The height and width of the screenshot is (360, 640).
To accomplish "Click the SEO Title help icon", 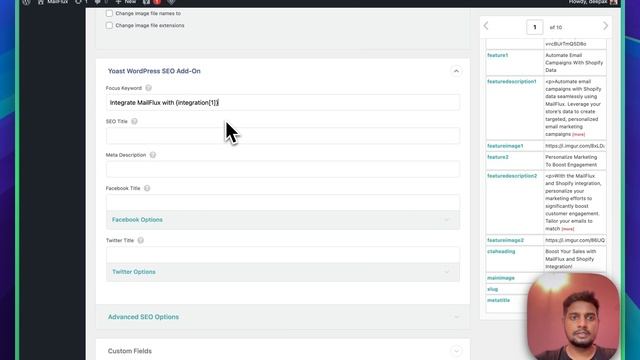I will (134, 121).
